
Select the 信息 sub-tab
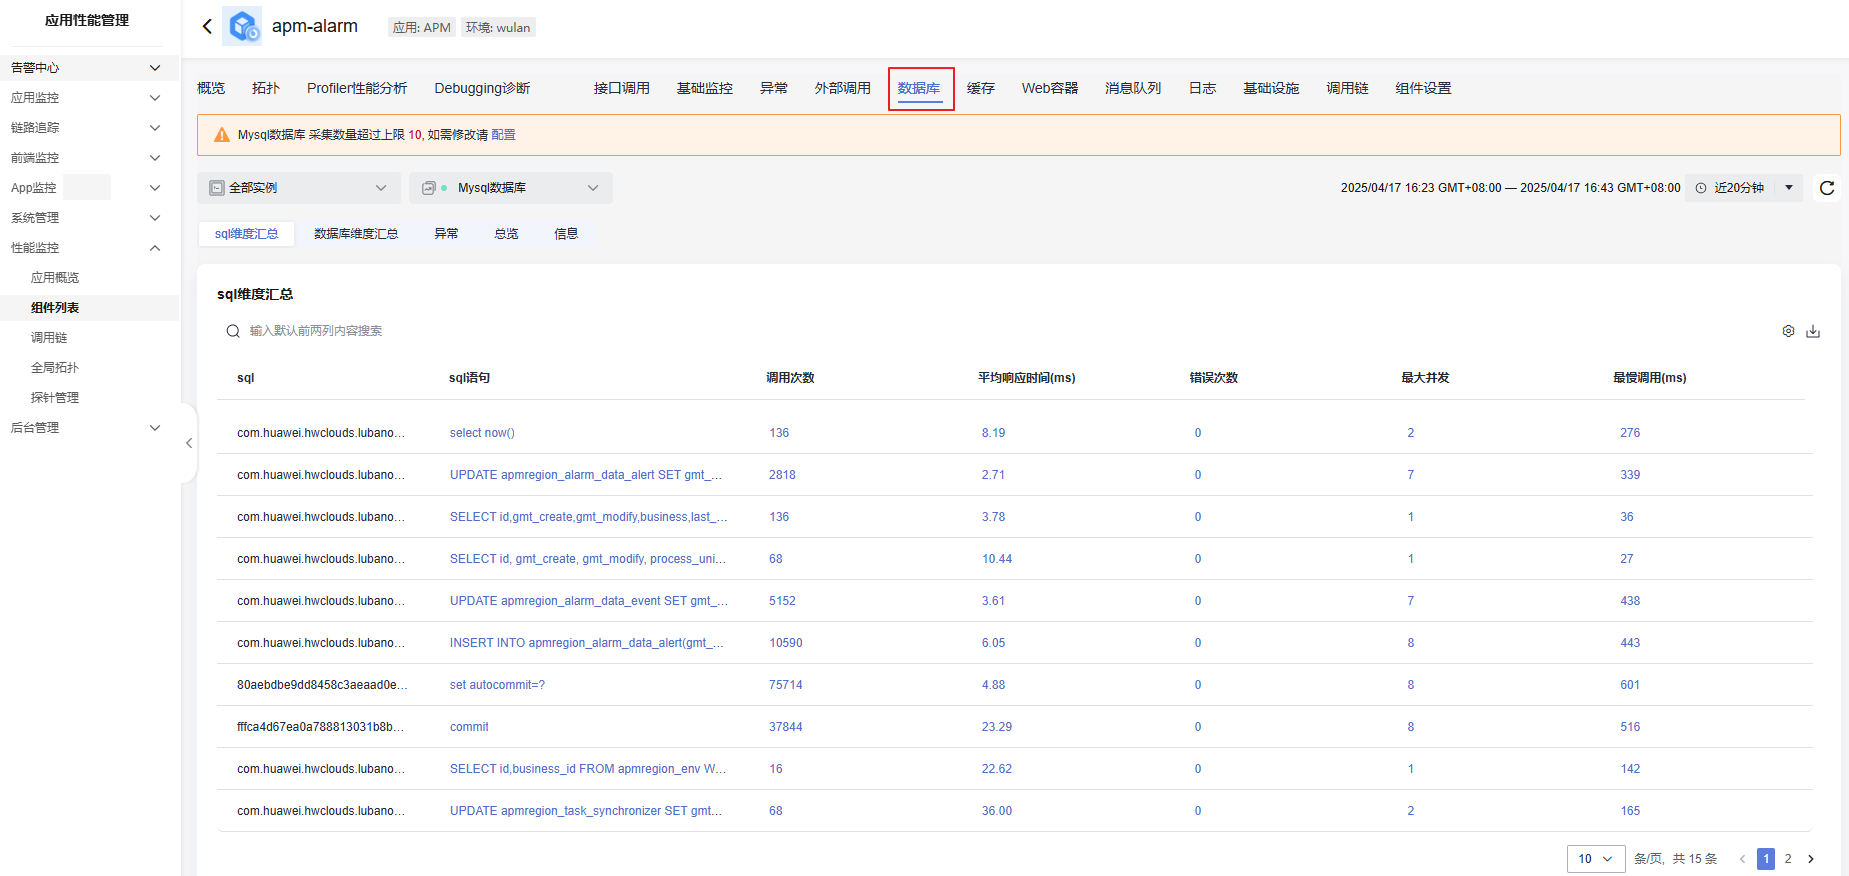pyautogui.click(x=566, y=234)
